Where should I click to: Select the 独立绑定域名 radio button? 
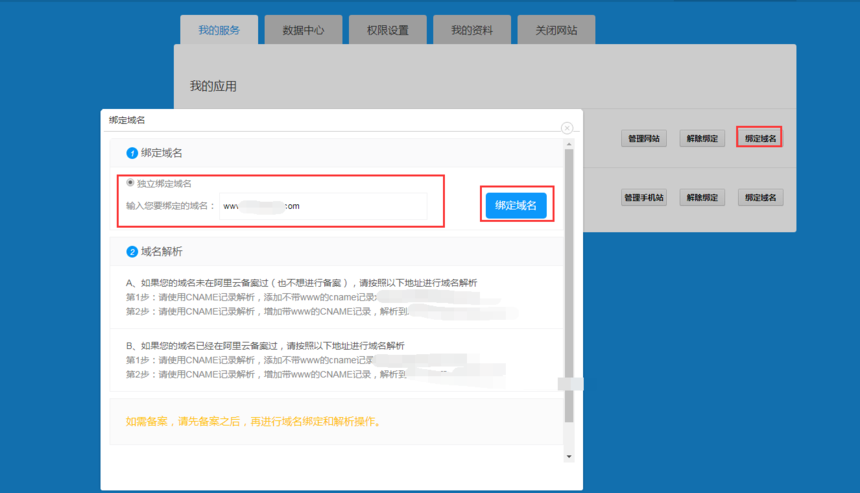[x=130, y=183]
